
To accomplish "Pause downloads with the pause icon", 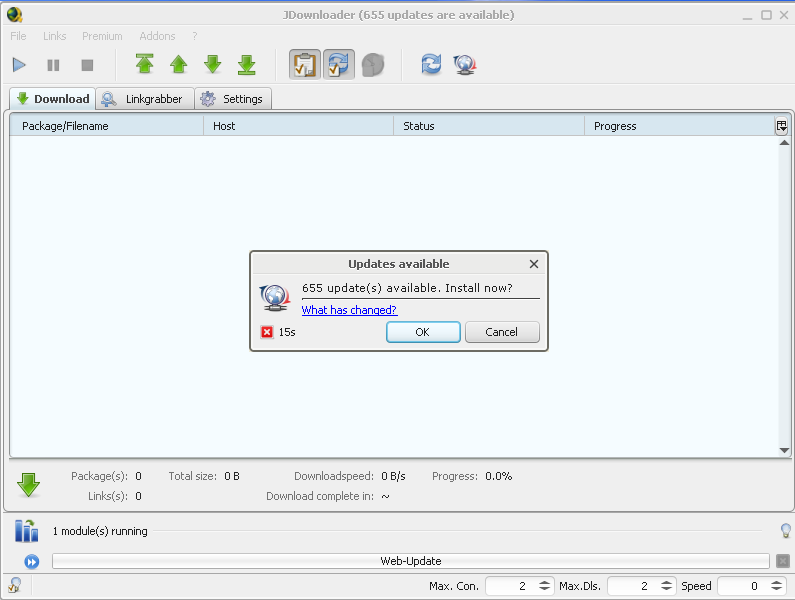I will pos(53,65).
